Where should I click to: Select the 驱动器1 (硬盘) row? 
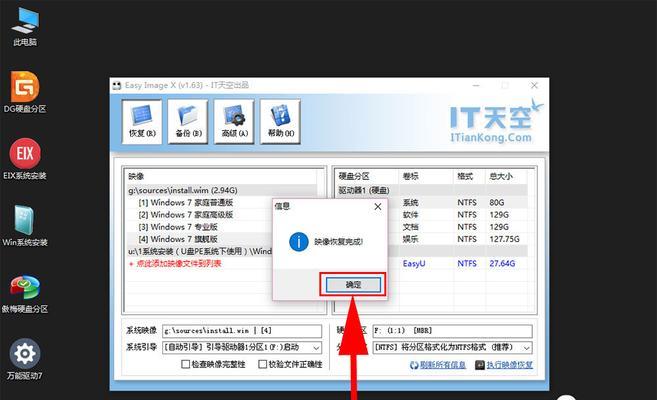point(432,190)
